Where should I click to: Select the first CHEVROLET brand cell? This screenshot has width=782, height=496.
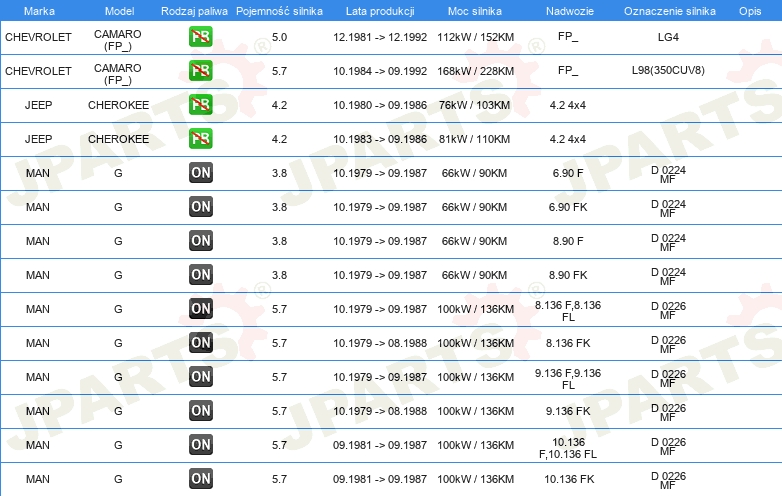(38, 37)
